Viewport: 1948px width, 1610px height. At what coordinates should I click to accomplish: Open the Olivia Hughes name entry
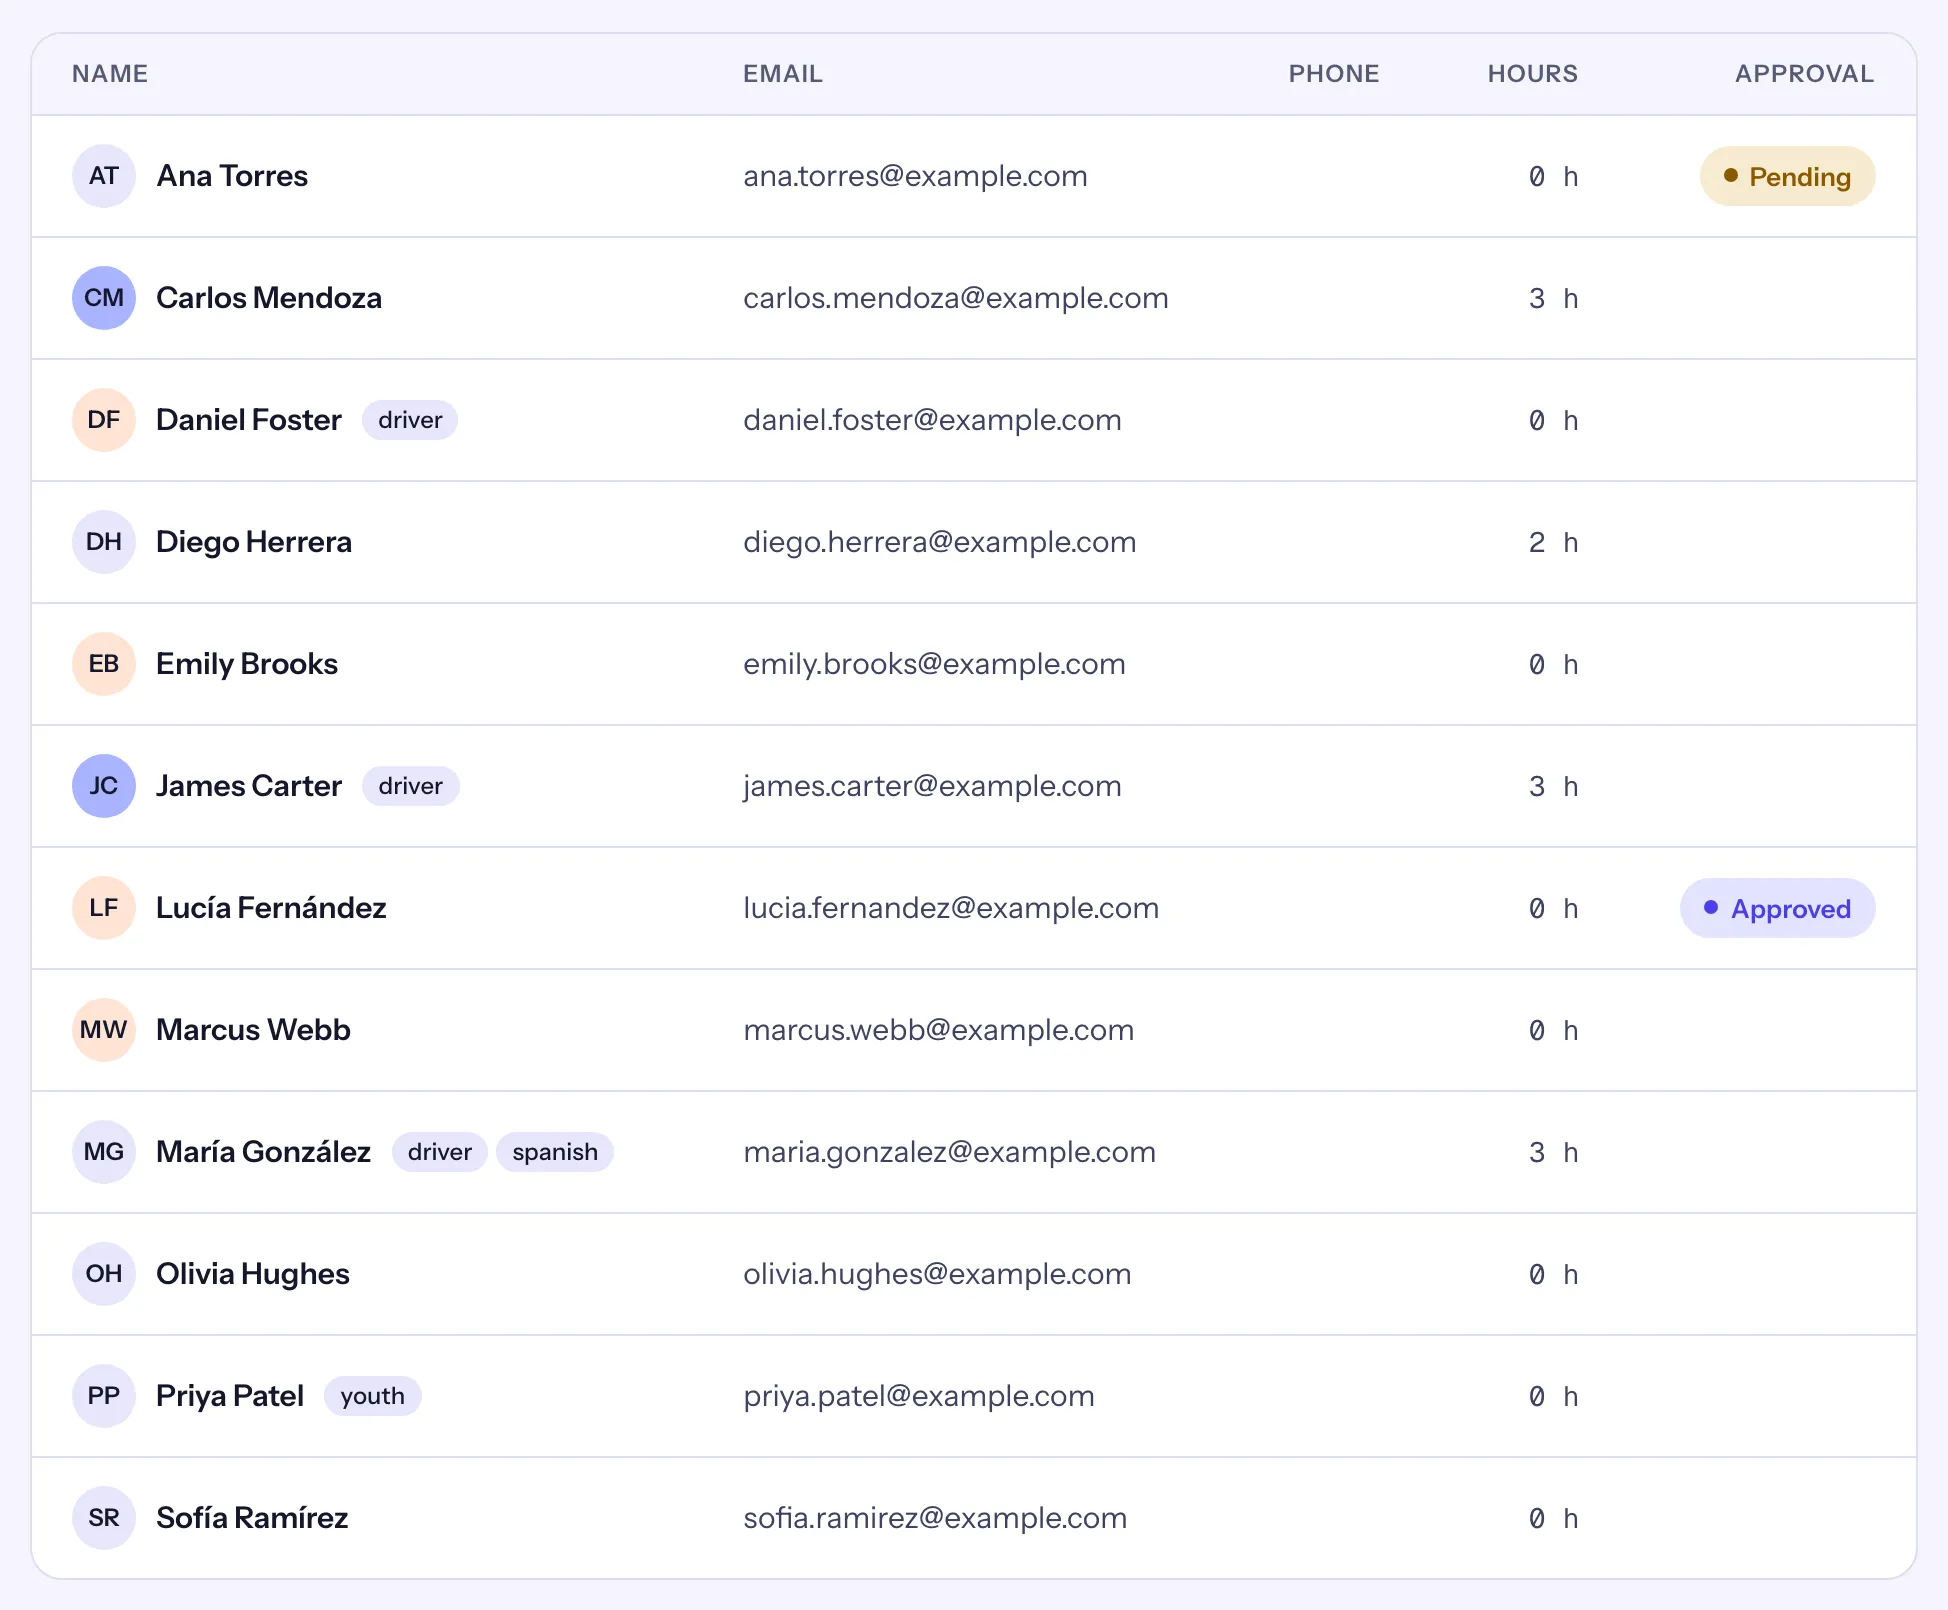click(x=253, y=1274)
